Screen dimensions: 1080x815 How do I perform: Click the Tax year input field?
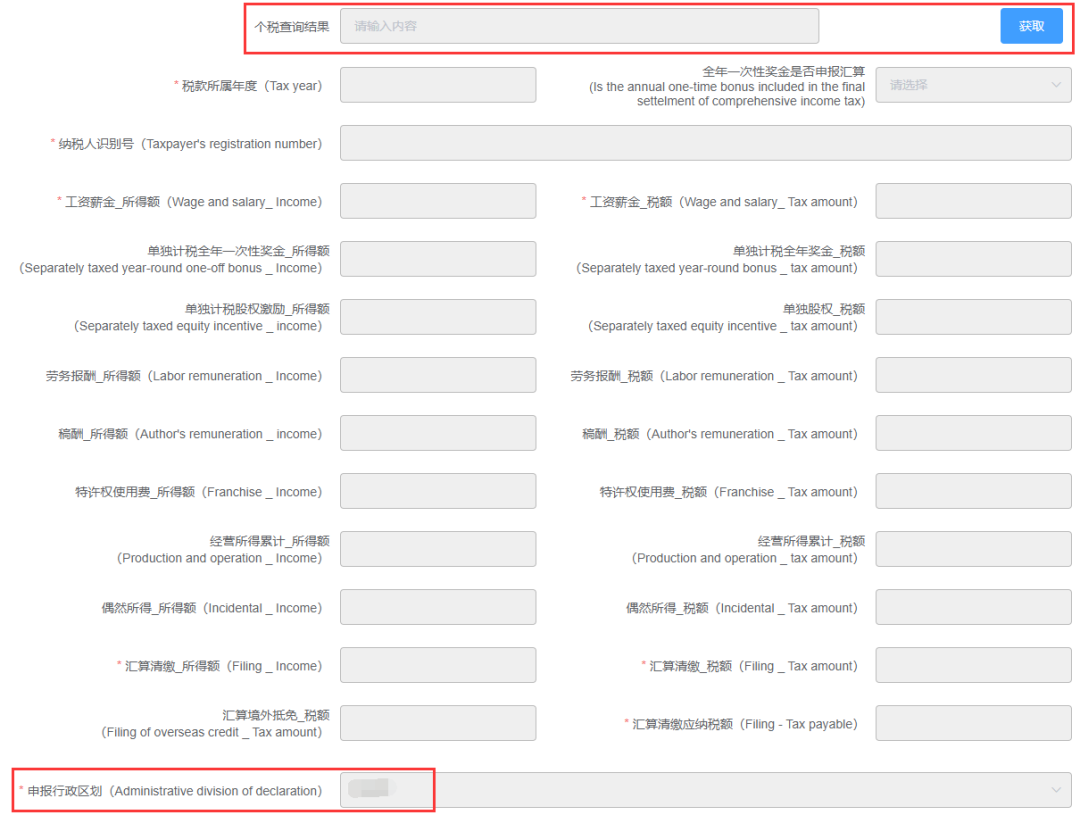click(x=438, y=85)
